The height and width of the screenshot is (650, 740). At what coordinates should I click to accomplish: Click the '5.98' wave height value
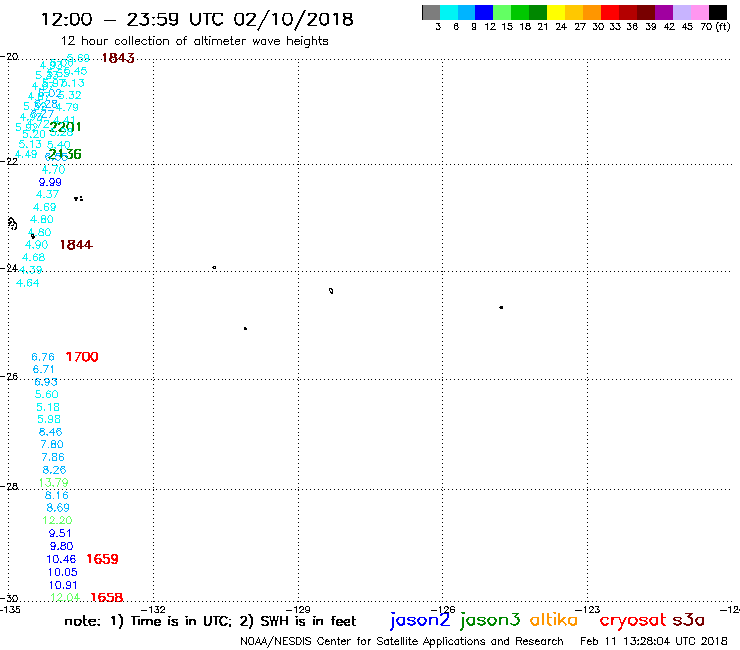point(49,419)
